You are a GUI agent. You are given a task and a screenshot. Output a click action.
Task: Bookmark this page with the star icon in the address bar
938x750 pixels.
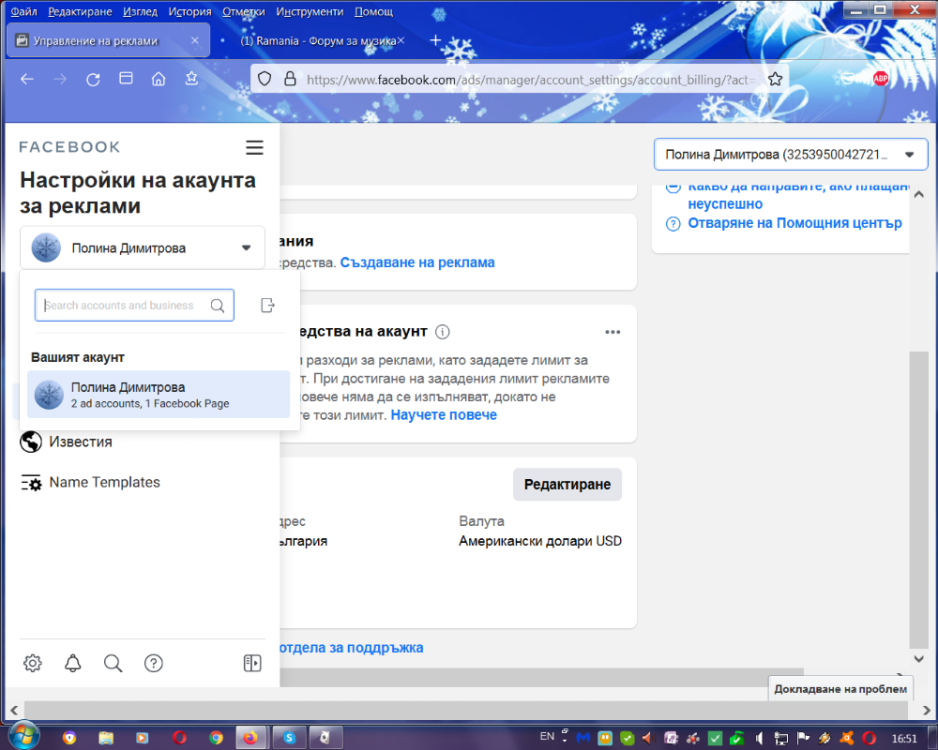[775, 79]
